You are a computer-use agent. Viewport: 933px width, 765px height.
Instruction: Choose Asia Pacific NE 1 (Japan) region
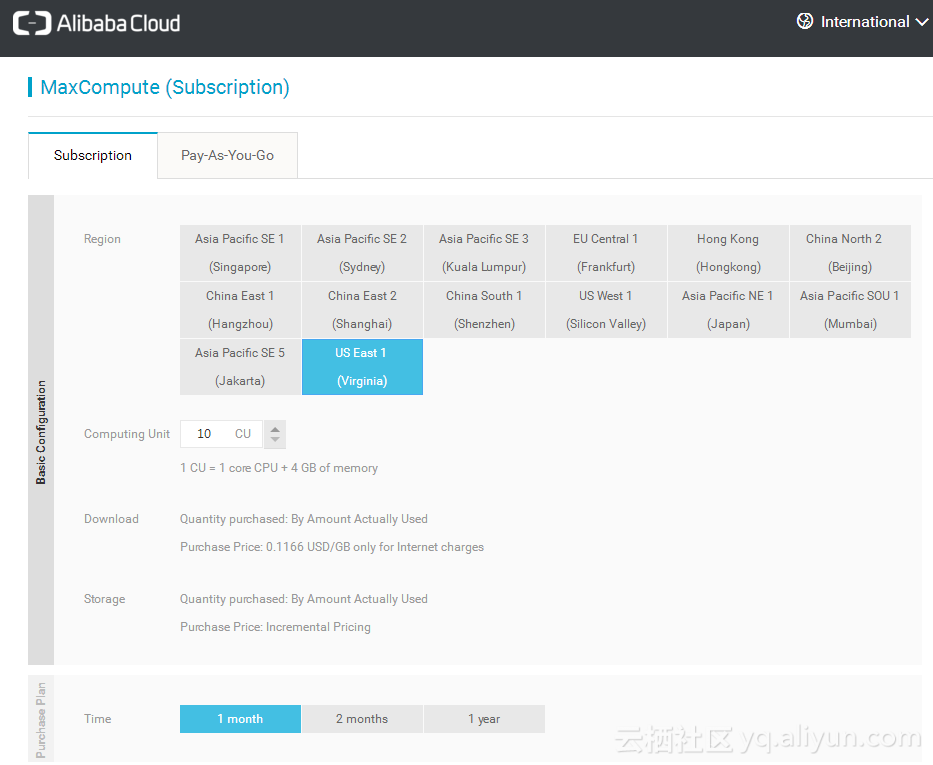[x=728, y=310]
